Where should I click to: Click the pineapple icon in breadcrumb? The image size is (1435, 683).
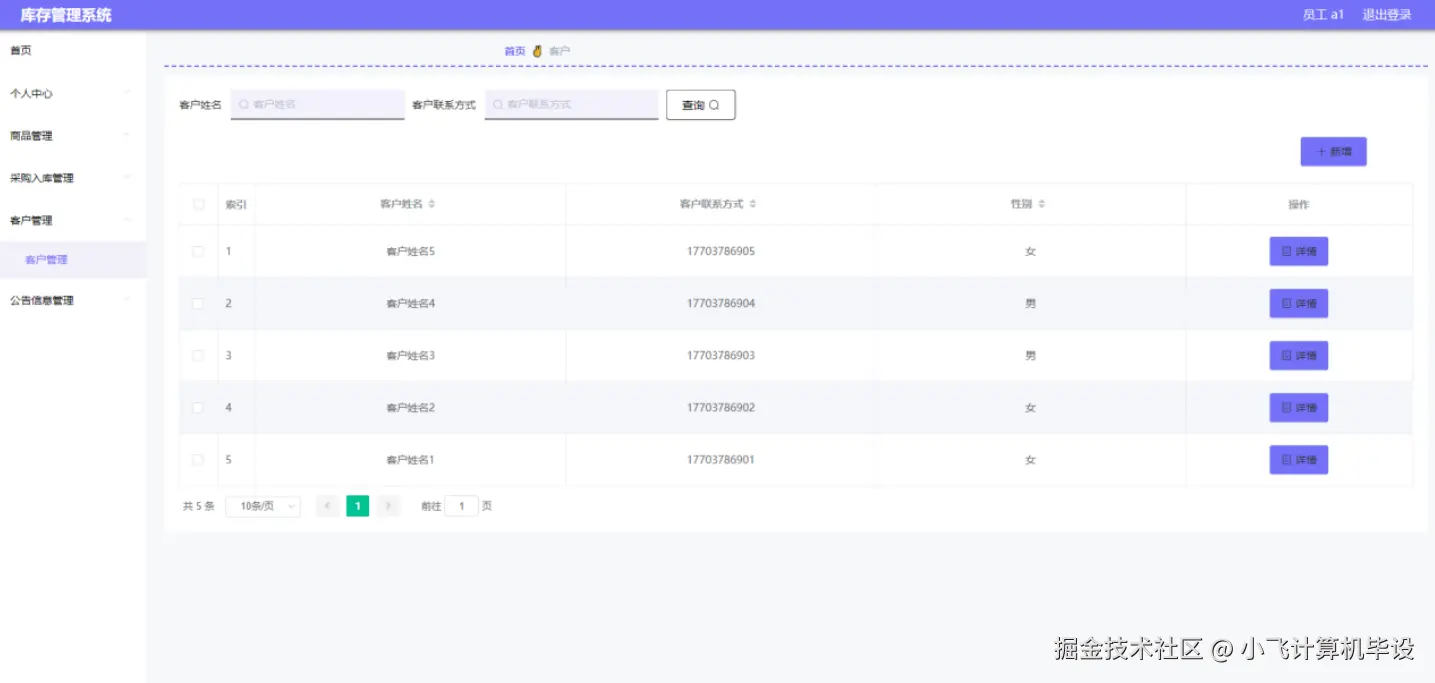537,51
